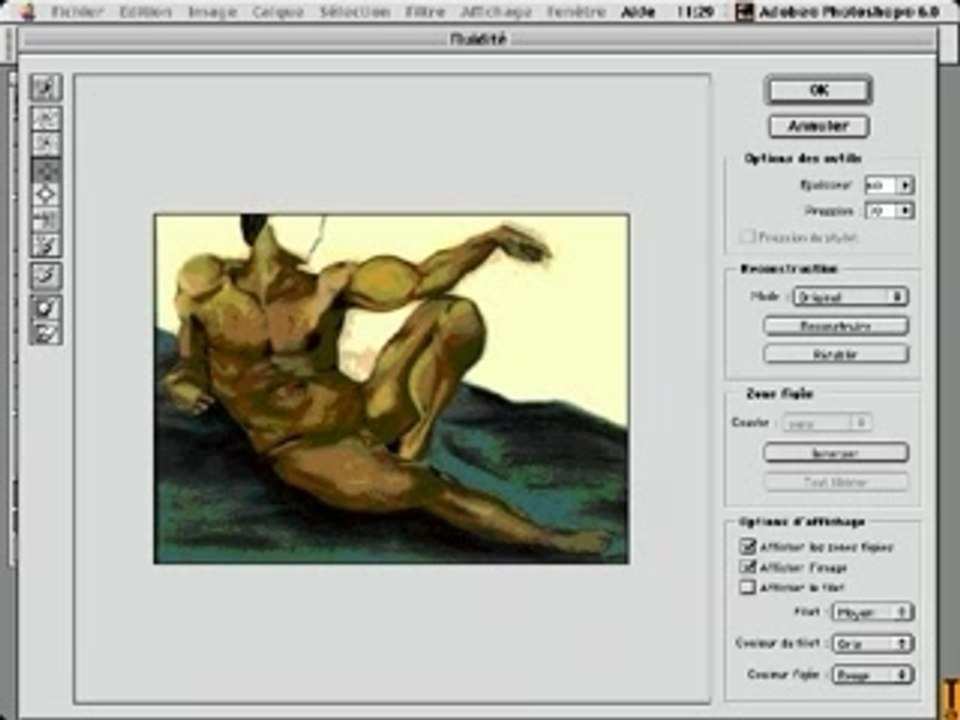Open the Couleur figée dropdown showing Rouge

click(872, 675)
